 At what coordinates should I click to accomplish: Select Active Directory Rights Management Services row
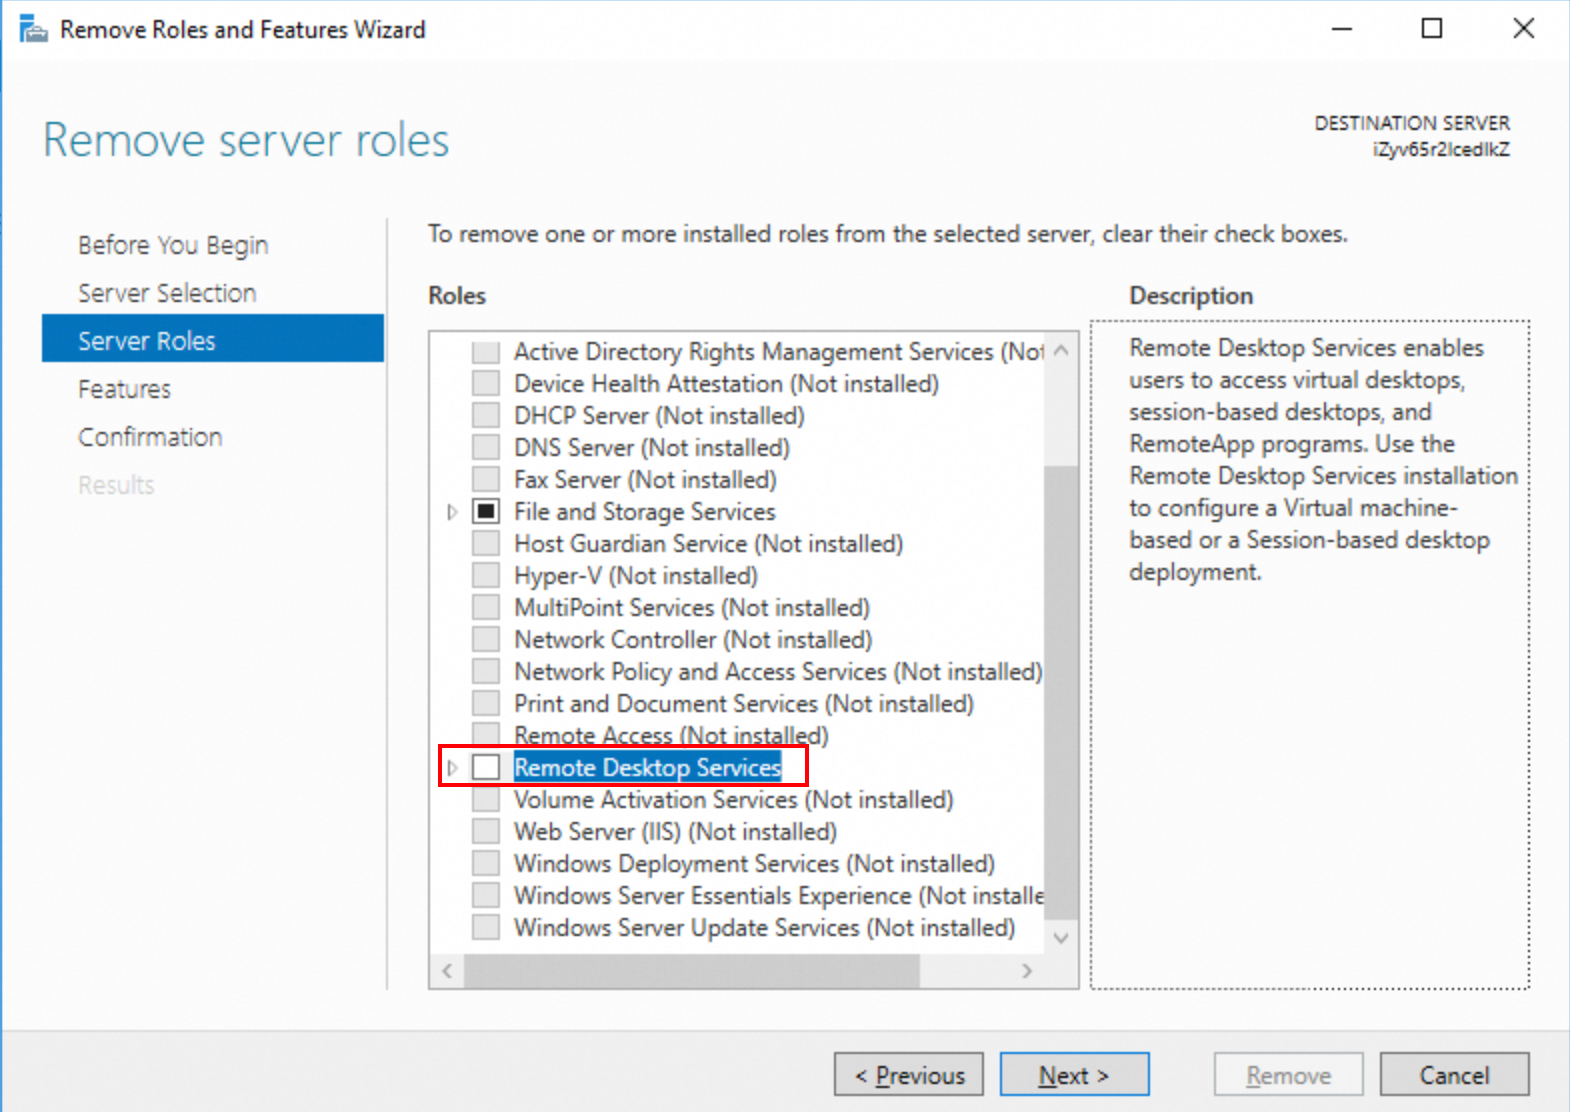click(x=779, y=351)
